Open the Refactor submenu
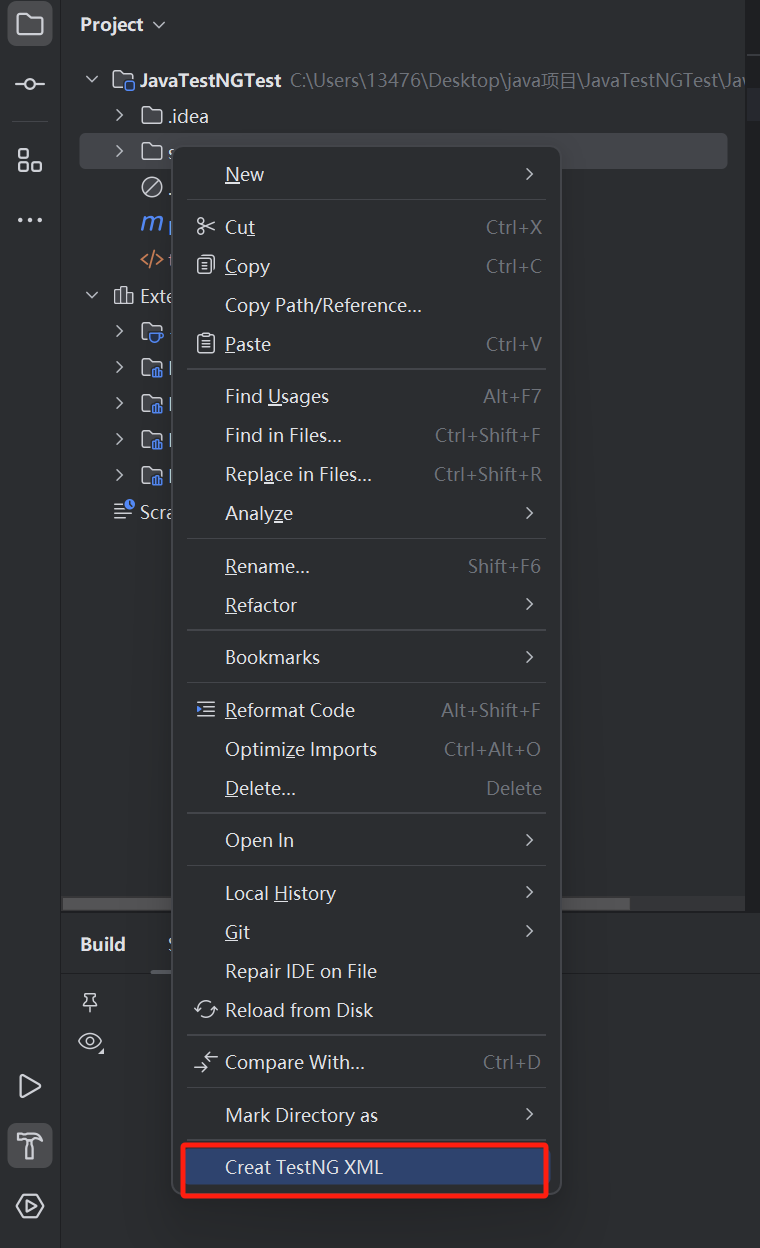The width and height of the screenshot is (760, 1248). click(x=366, y=605)
